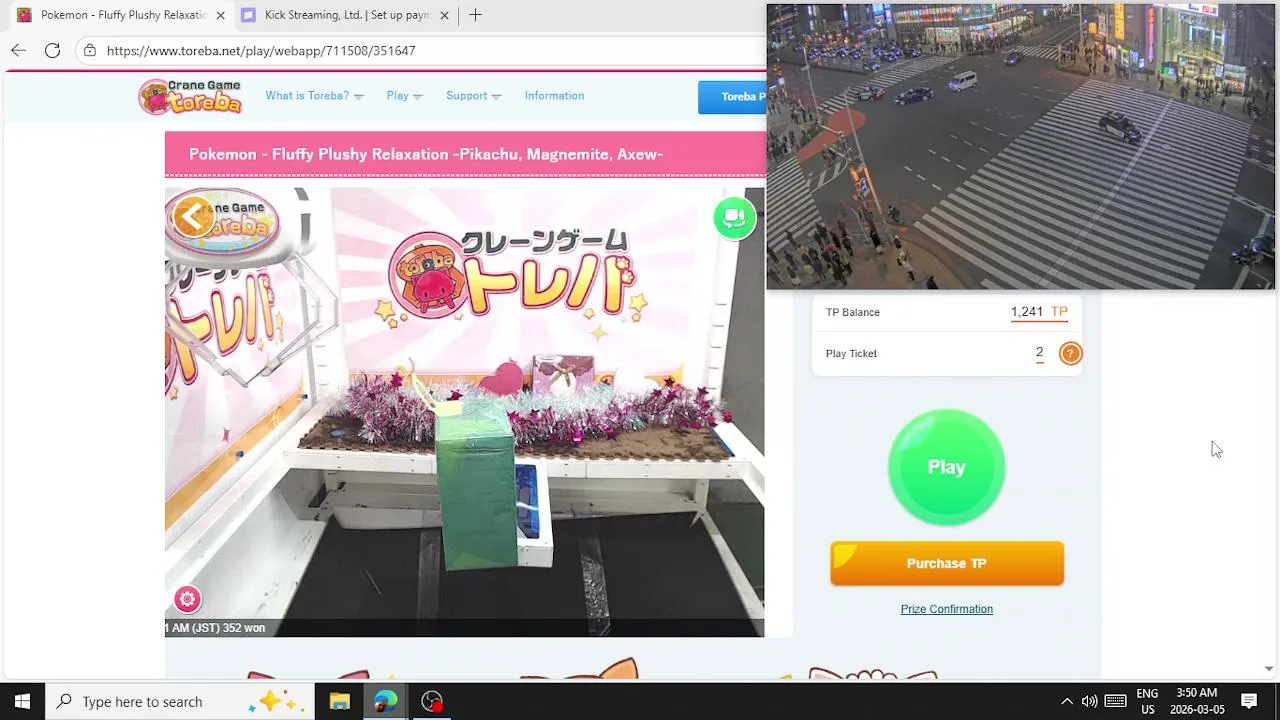Image resolution: width=1280 pixels, height=720 pixels.
Task: Click the blue Toreba button in header
Action: (732, 97)
